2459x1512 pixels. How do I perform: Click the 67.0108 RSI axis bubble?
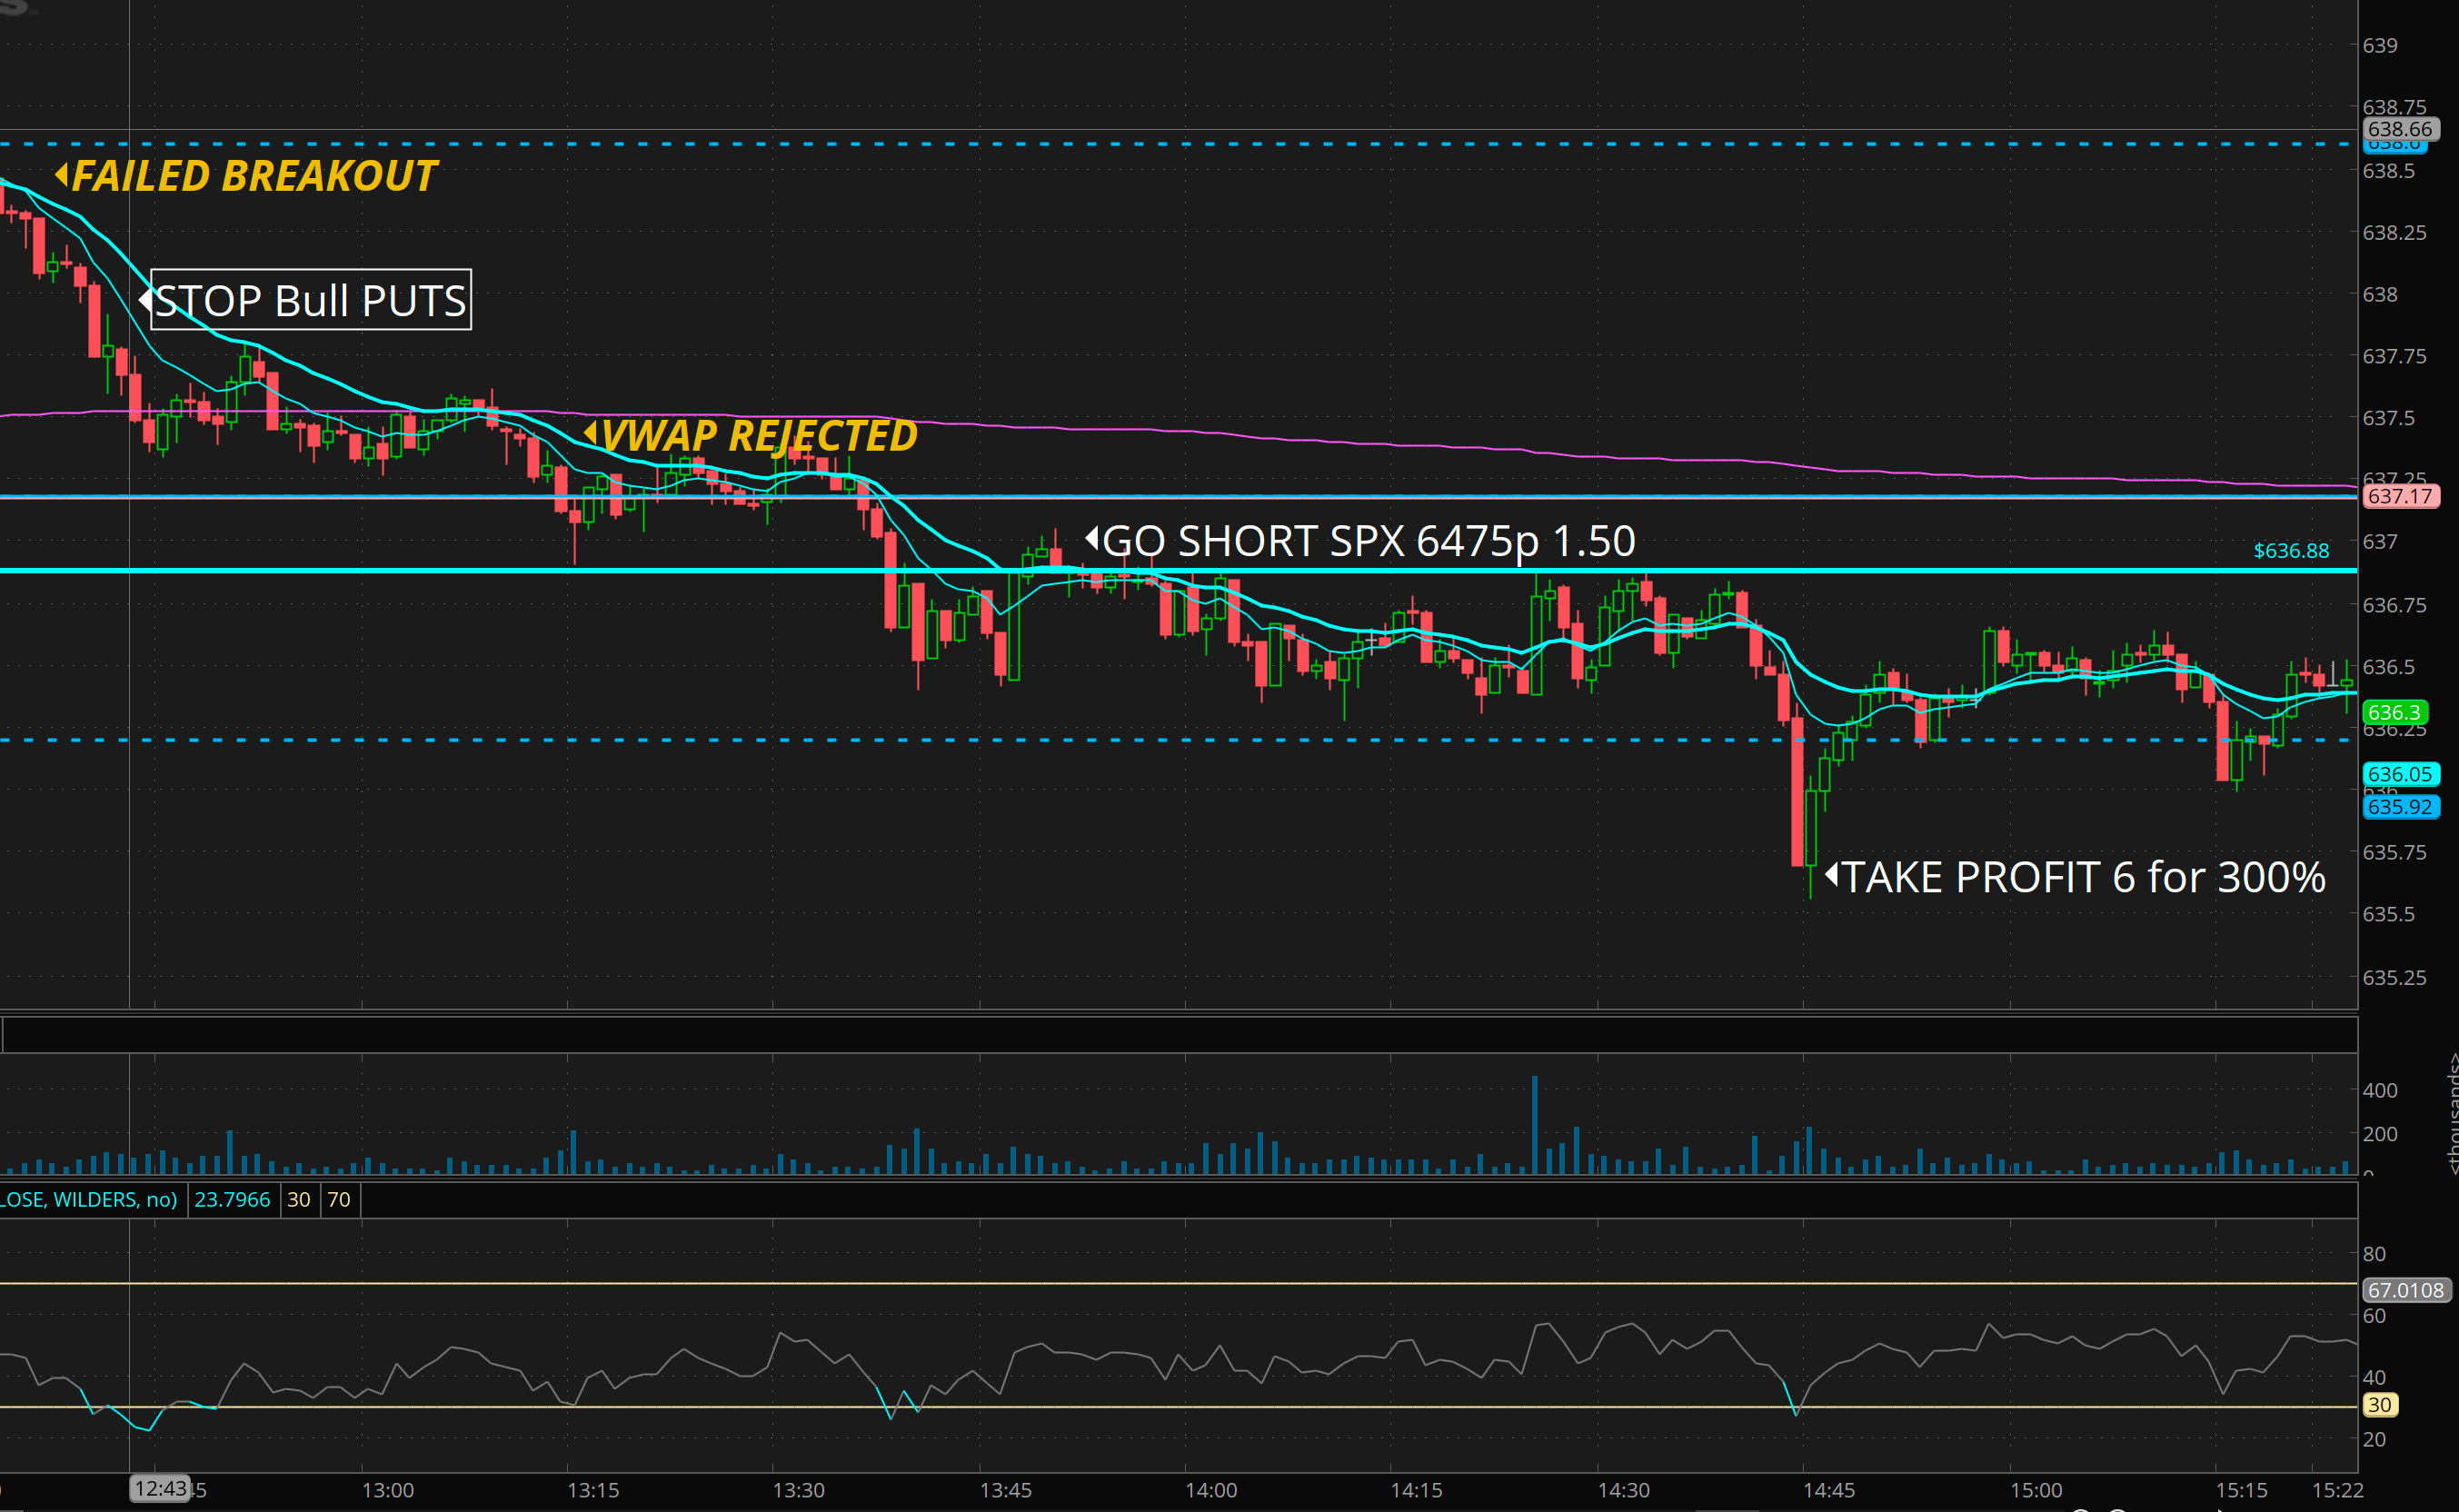[x=2404, y=1290]
